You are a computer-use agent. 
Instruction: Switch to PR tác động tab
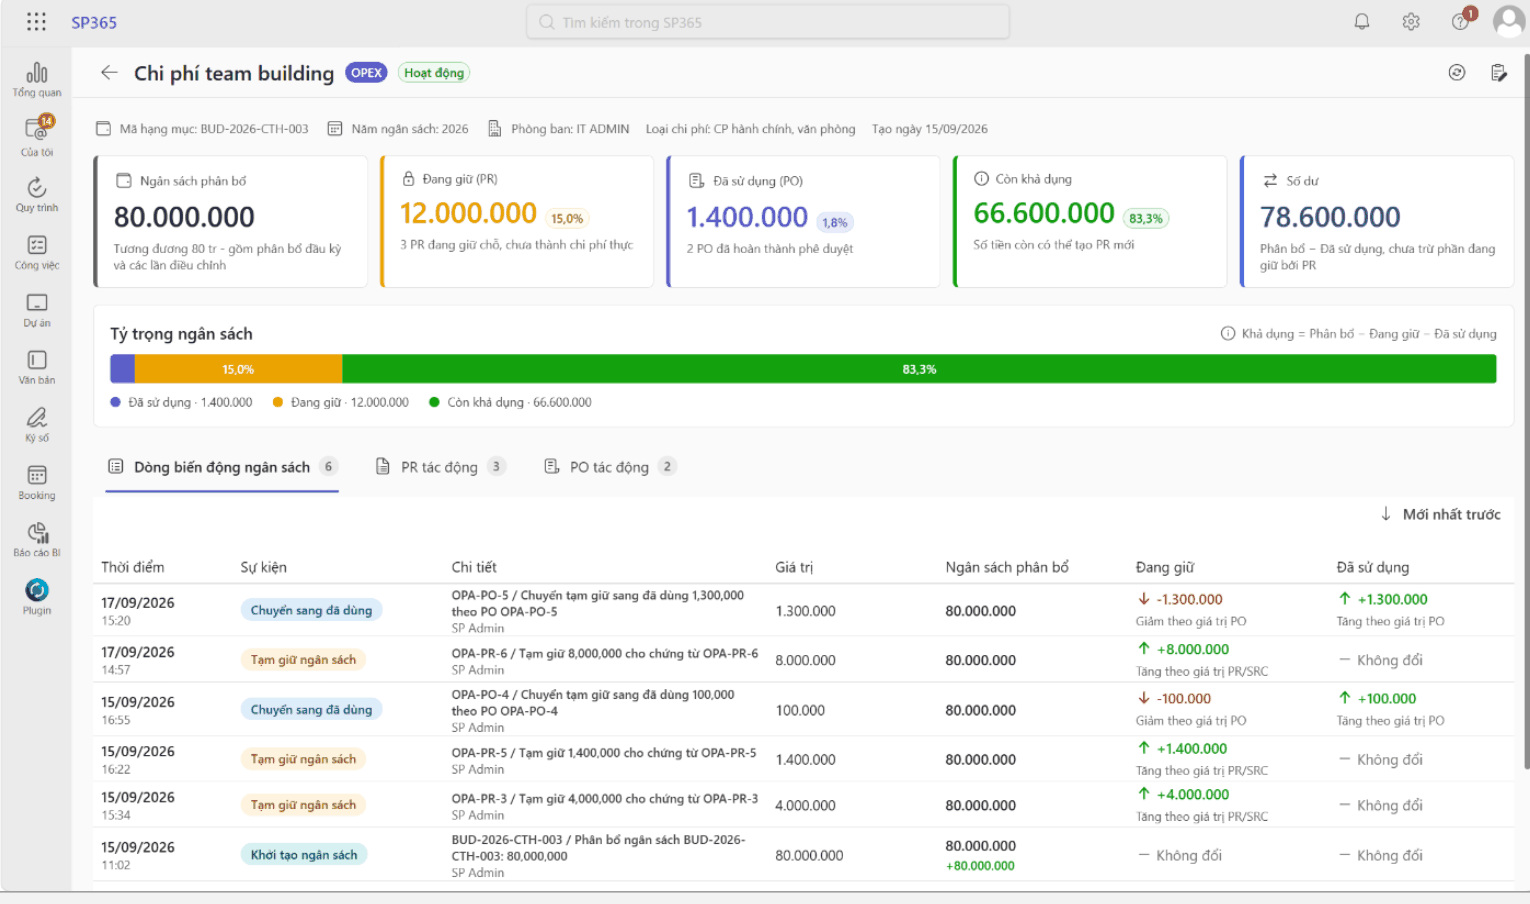pos(440,467)
